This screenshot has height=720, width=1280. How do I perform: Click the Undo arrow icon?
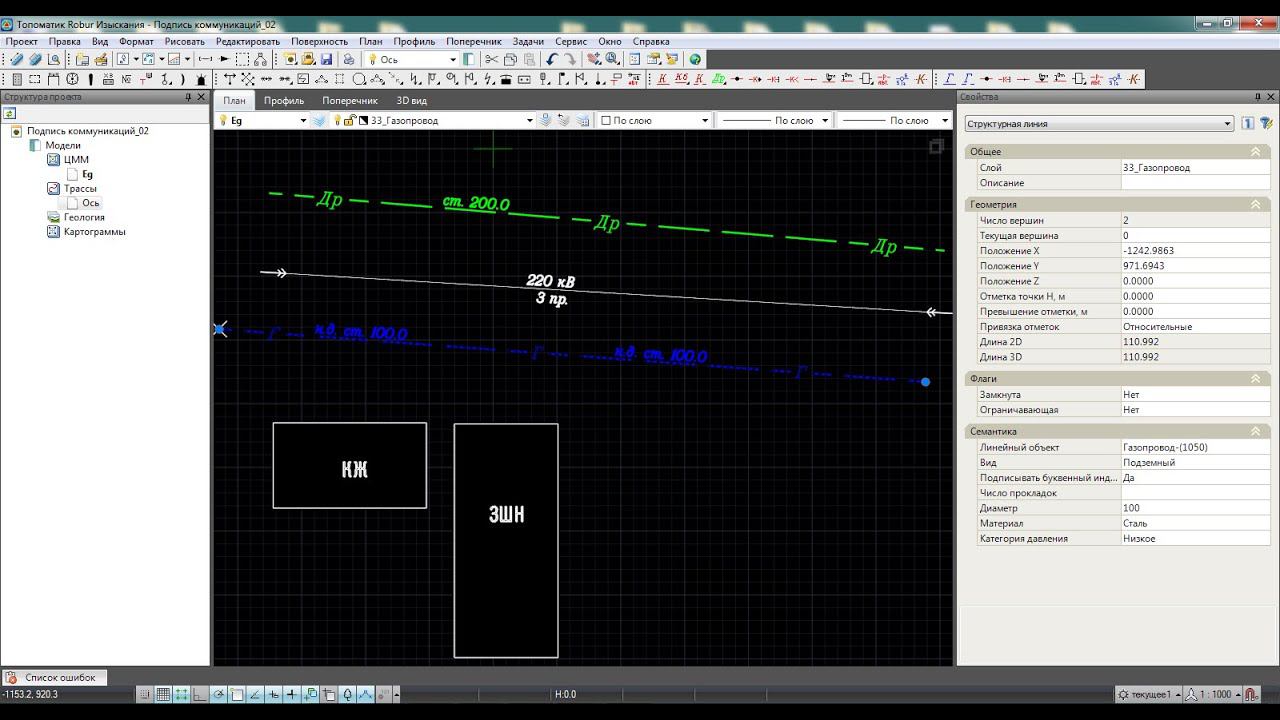552,60
